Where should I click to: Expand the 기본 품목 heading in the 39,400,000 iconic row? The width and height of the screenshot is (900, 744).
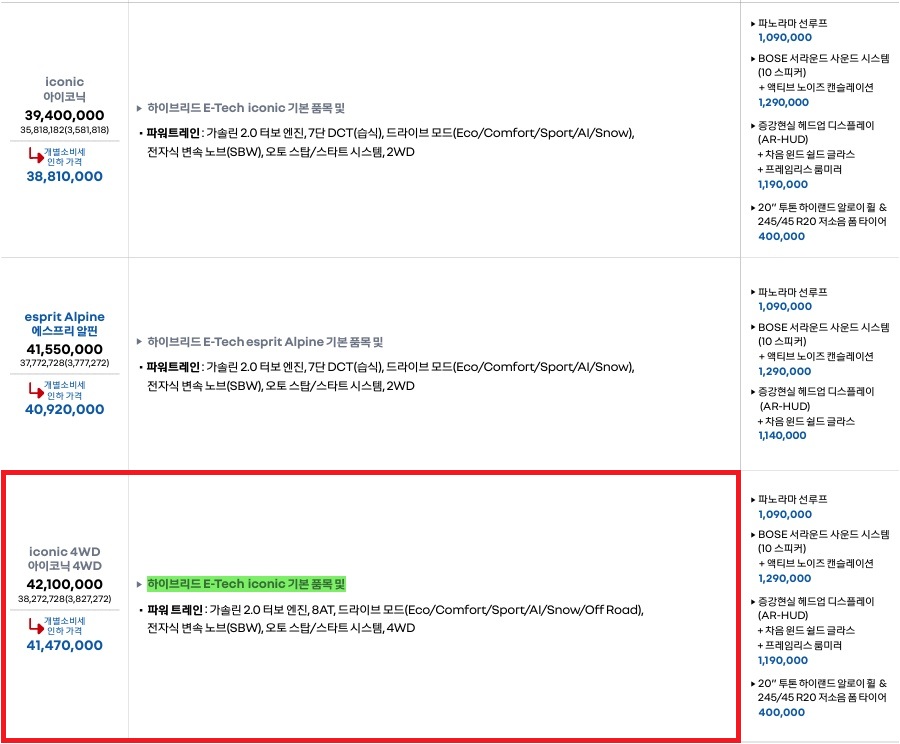(246, 108)
